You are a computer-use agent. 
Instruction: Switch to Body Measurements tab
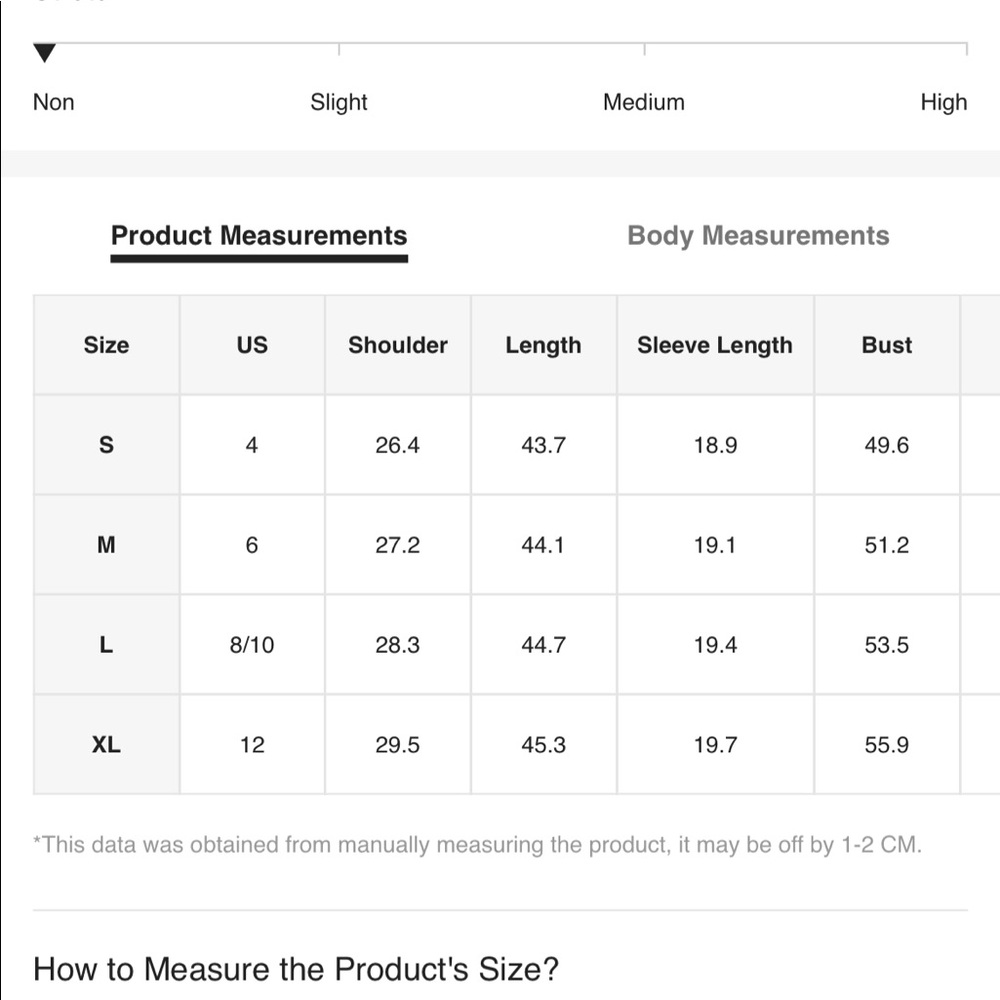758,236
